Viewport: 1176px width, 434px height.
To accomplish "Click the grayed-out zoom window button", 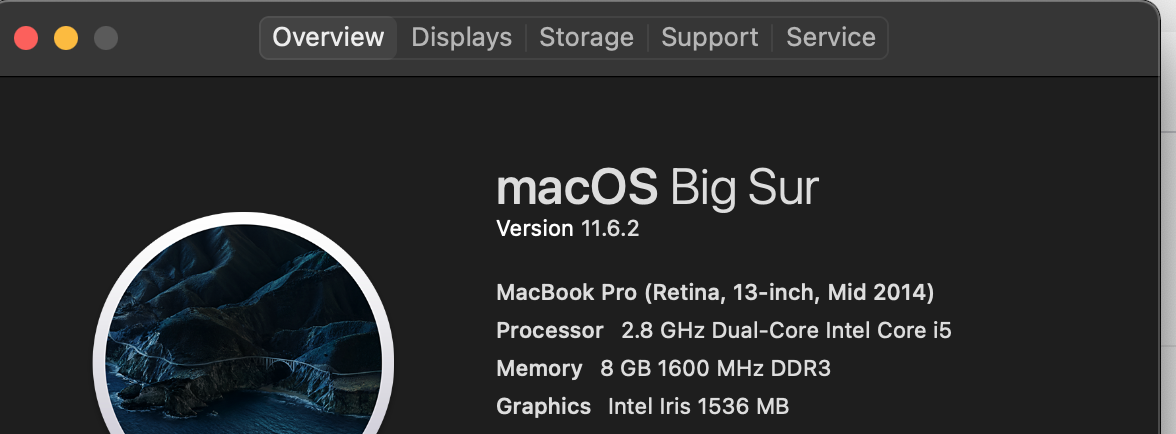I will click(106, 39).
